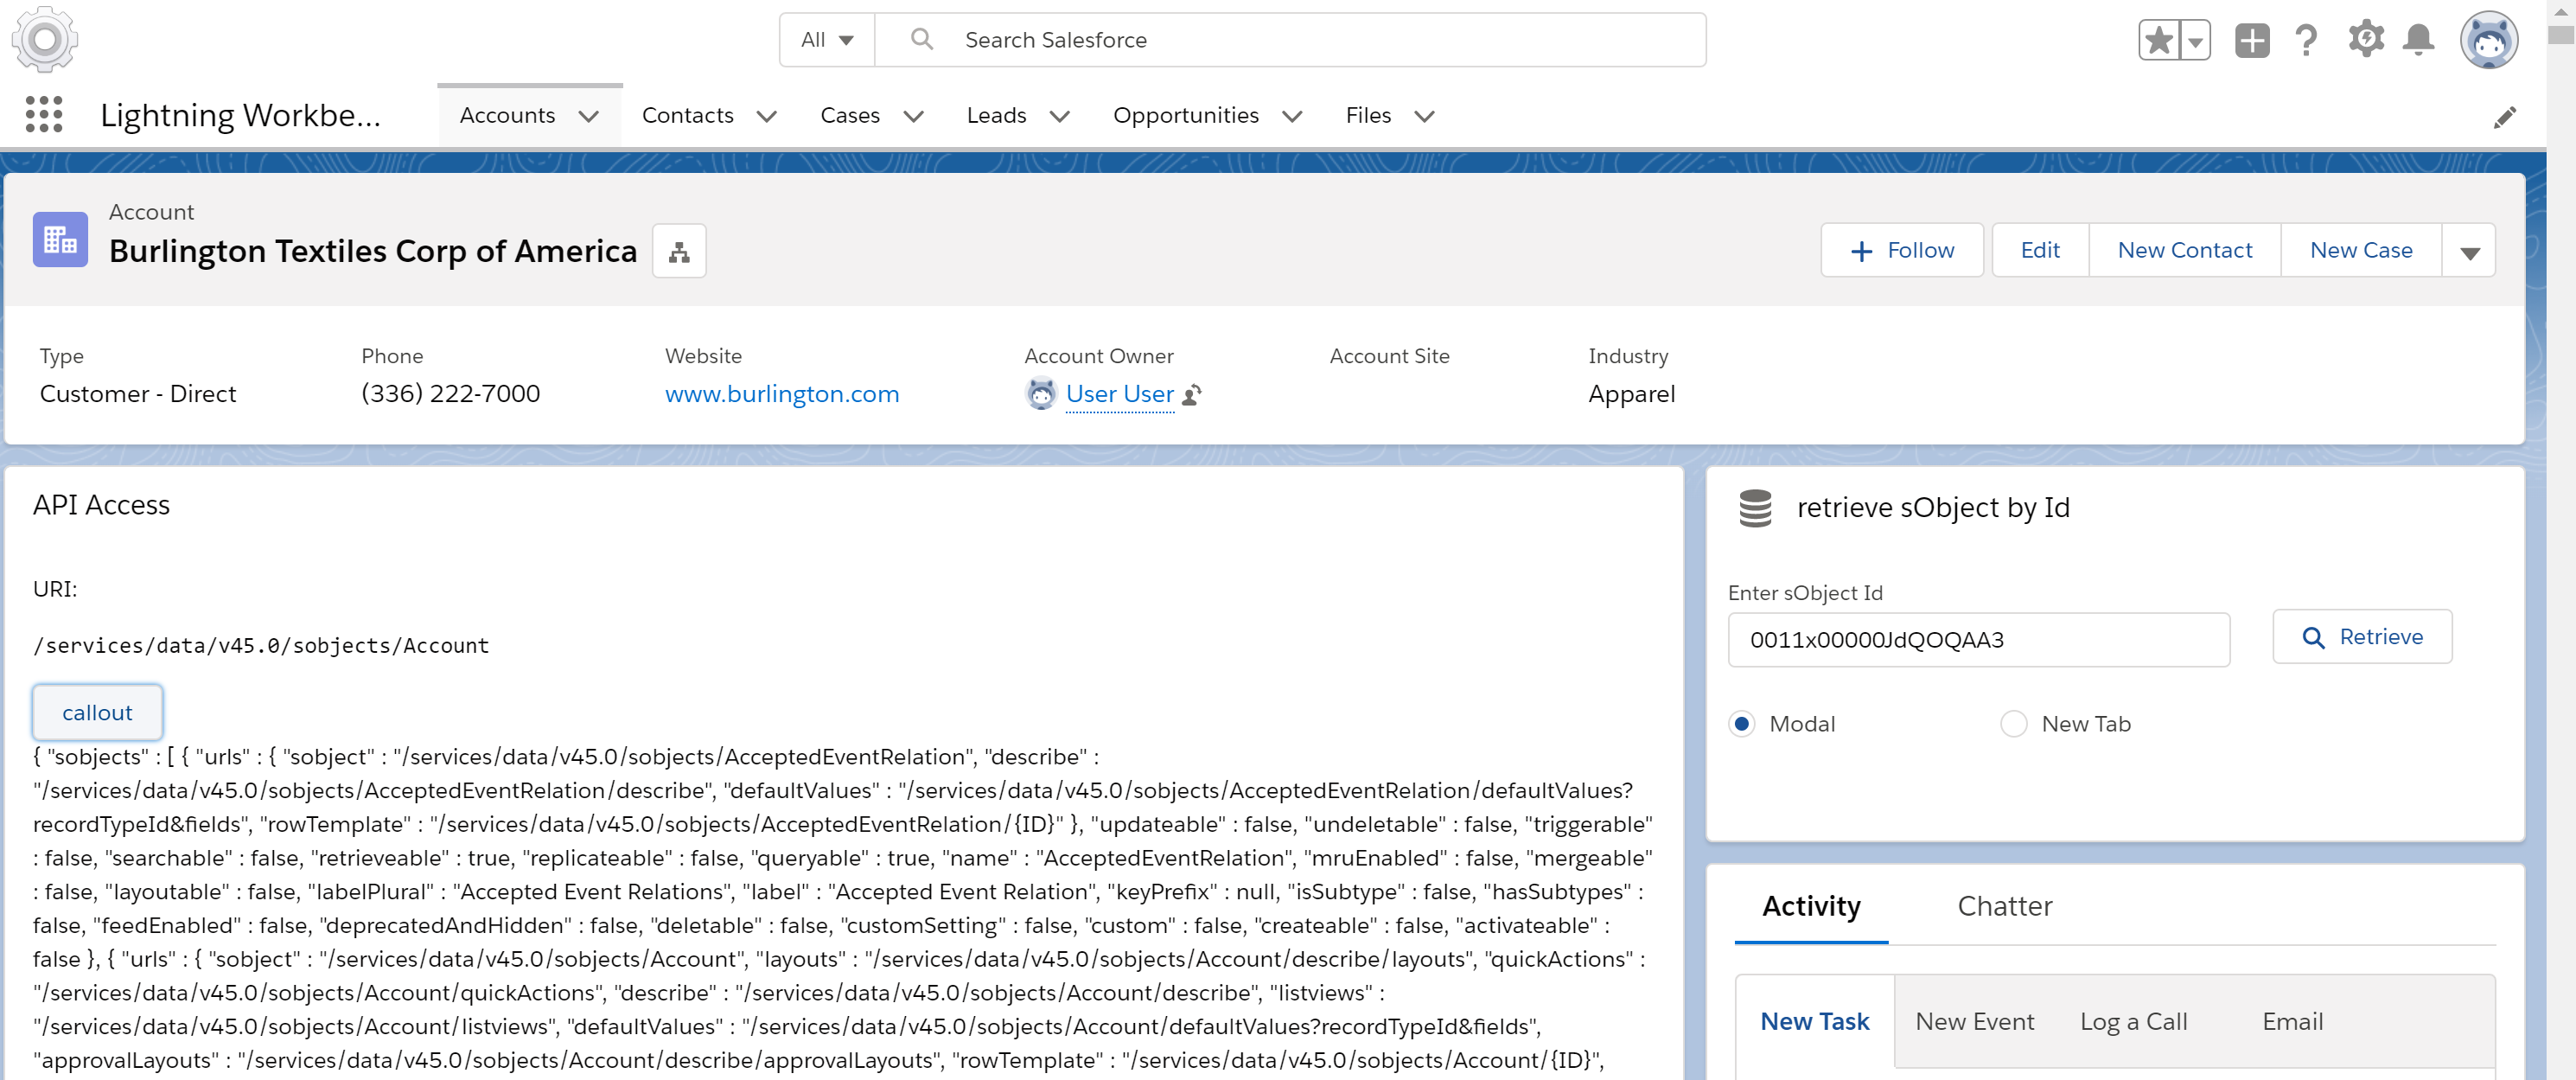Enter sObject Id input field
Viewport: 2576px width, 1080px height.
(x=1978, y=638)
